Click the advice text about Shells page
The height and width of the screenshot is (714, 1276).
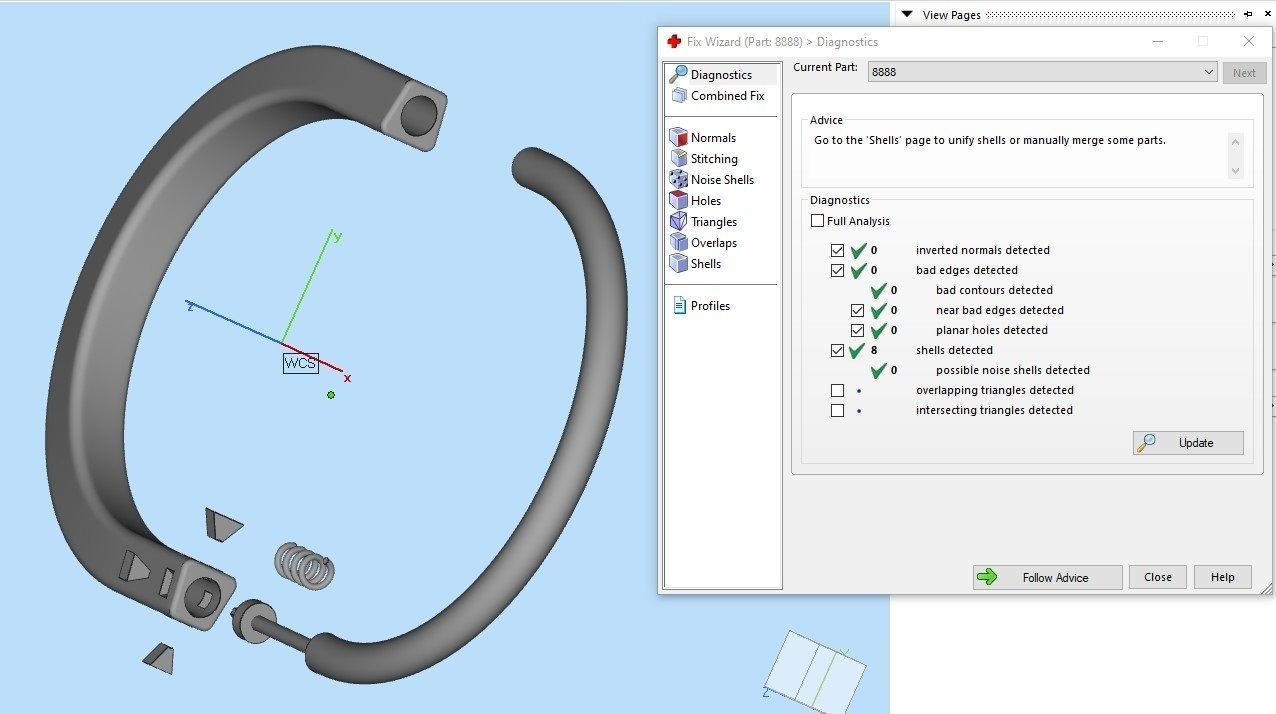990,140
